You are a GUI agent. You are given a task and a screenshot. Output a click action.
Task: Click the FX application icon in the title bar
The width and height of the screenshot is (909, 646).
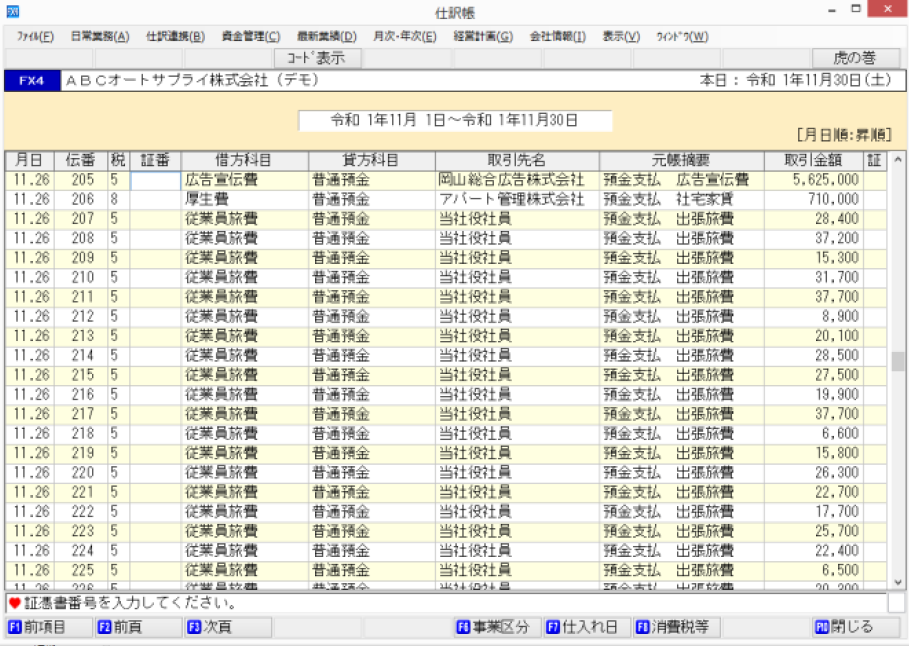pos(11,10)
